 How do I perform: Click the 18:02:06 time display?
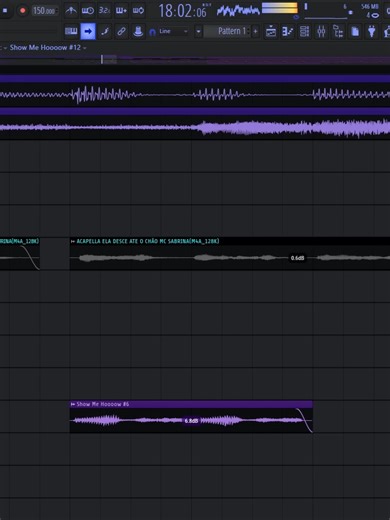click(182, 11)
